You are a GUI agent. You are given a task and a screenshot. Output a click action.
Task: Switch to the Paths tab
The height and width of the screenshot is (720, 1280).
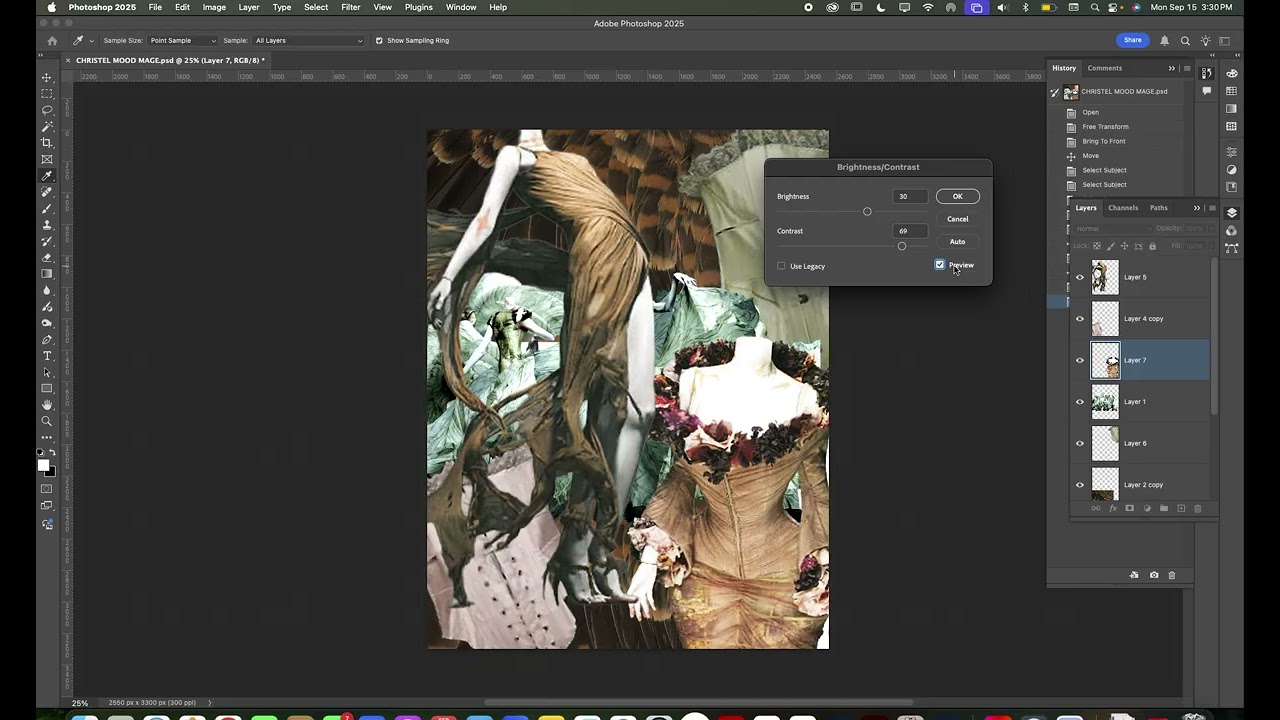click(x=1158, y=208)
